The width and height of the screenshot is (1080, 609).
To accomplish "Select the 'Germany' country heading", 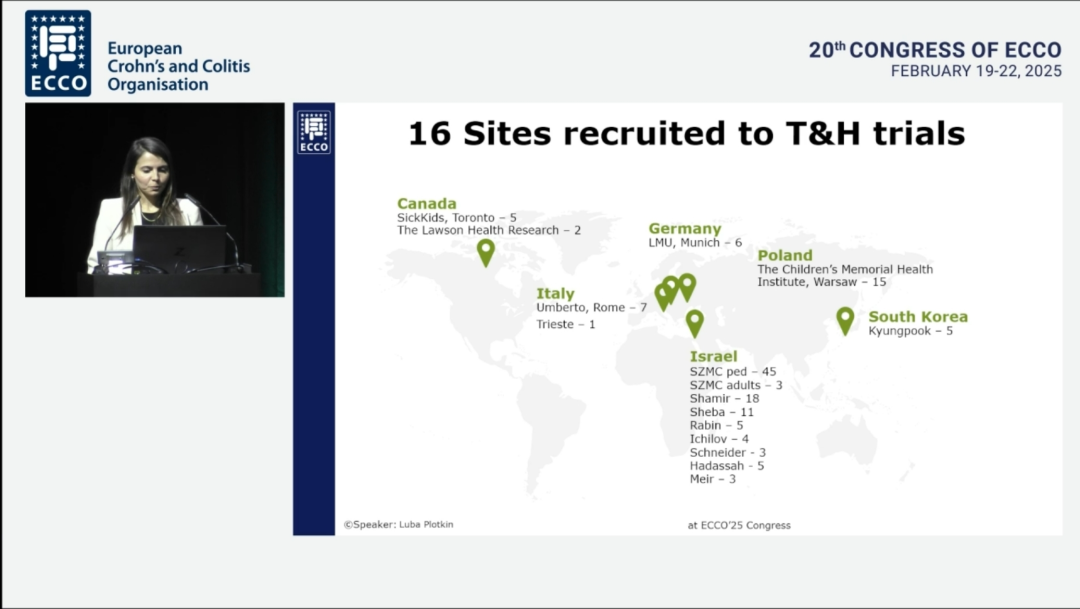I will [x=684, y=229].
